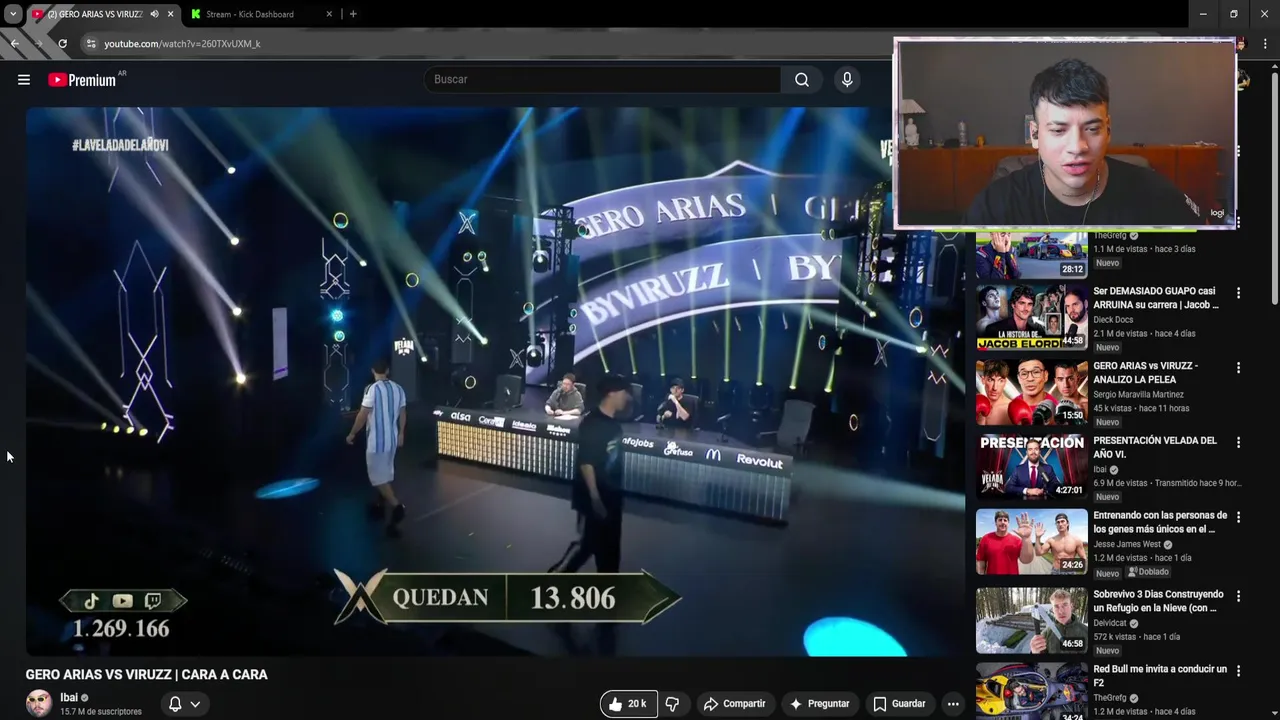
Task: Open title Entrenando con las personas de
Action: click(1160, 522)
